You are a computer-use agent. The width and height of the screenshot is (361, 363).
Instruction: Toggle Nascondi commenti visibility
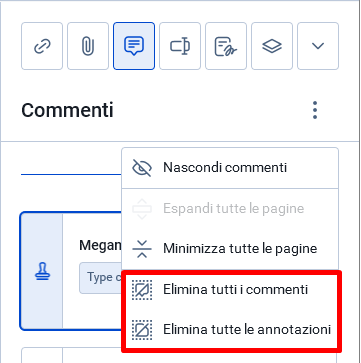pos(230,168)
